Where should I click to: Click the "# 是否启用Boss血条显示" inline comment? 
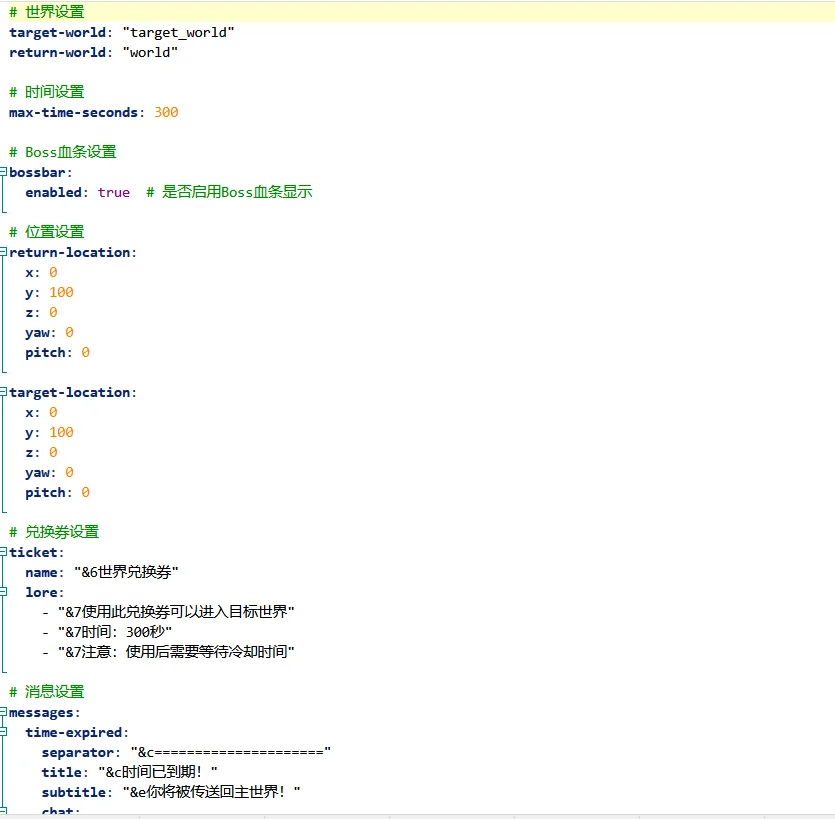point(230,192)
